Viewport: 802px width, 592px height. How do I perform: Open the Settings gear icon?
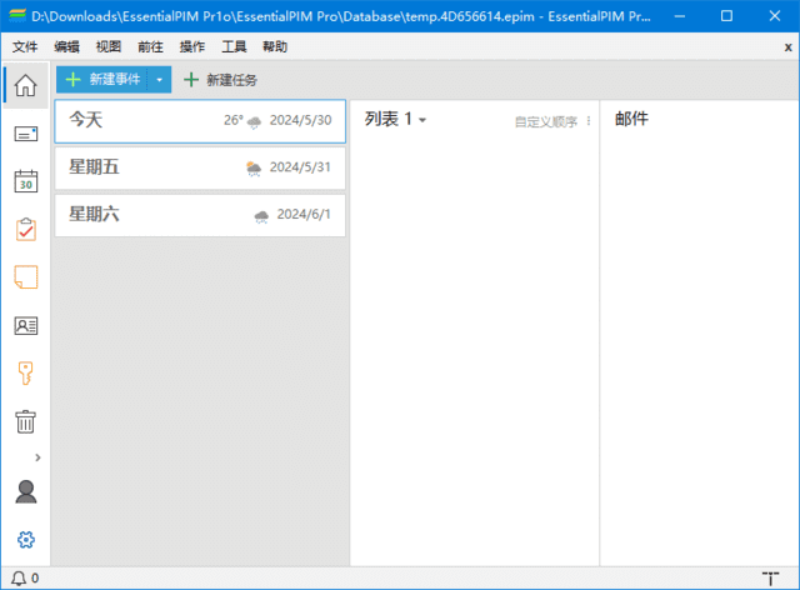pos(25,539)
